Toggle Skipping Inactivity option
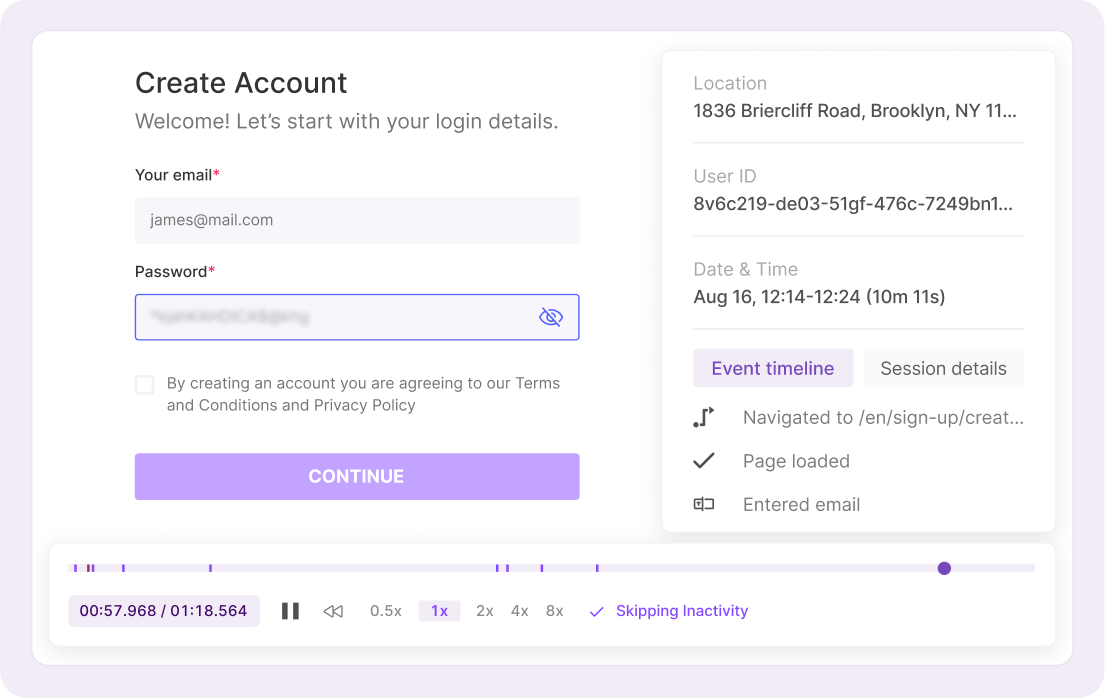This screenshot has width=1105, height=698. click(x=668, y=611)
